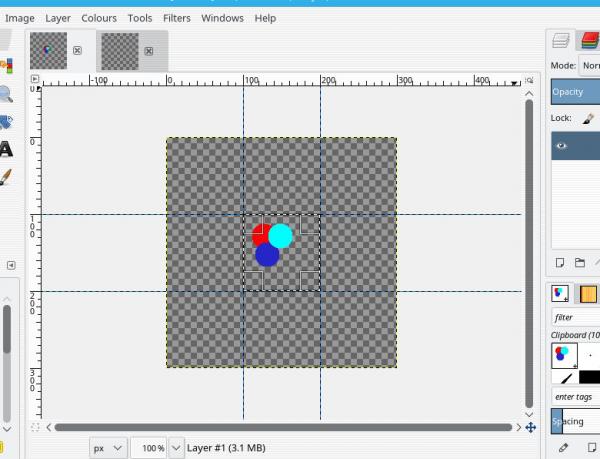Switch to the Channels dock tab
This screenshot has width=600, height=459.
click(x=590, y=40)
